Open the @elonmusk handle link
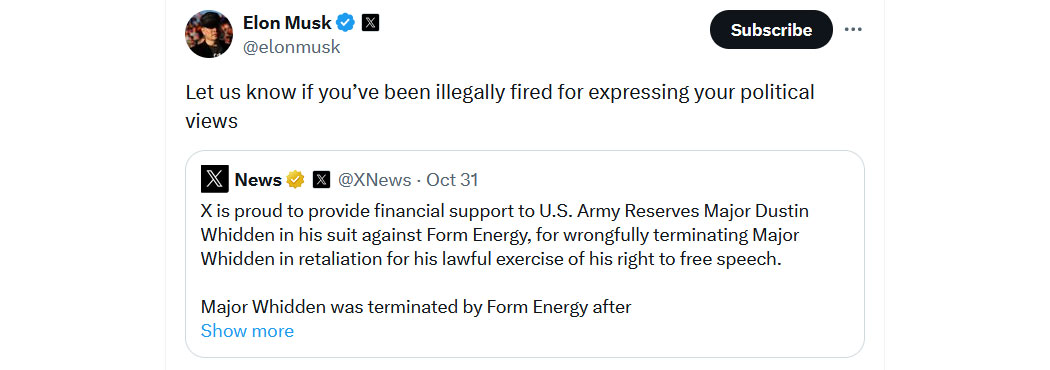1050x370 pixels. pyautogui.click(x=291, y=48)
